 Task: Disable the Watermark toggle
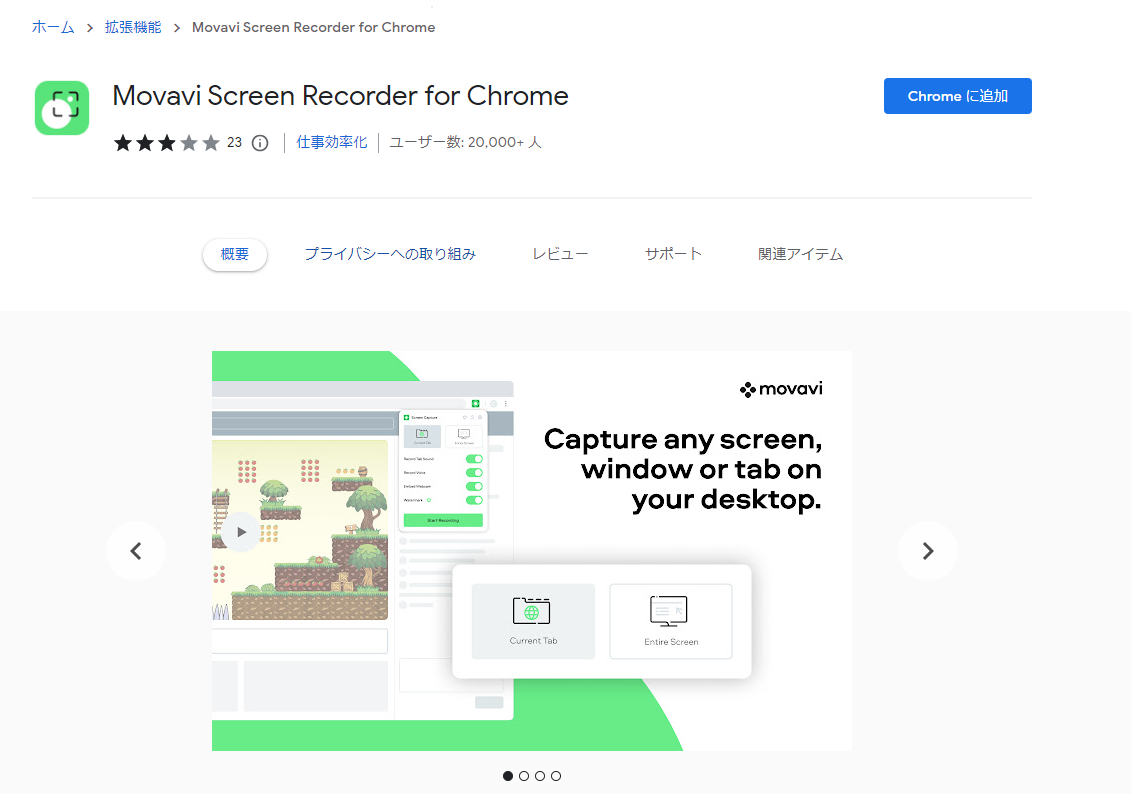click(x=474, y=500)
